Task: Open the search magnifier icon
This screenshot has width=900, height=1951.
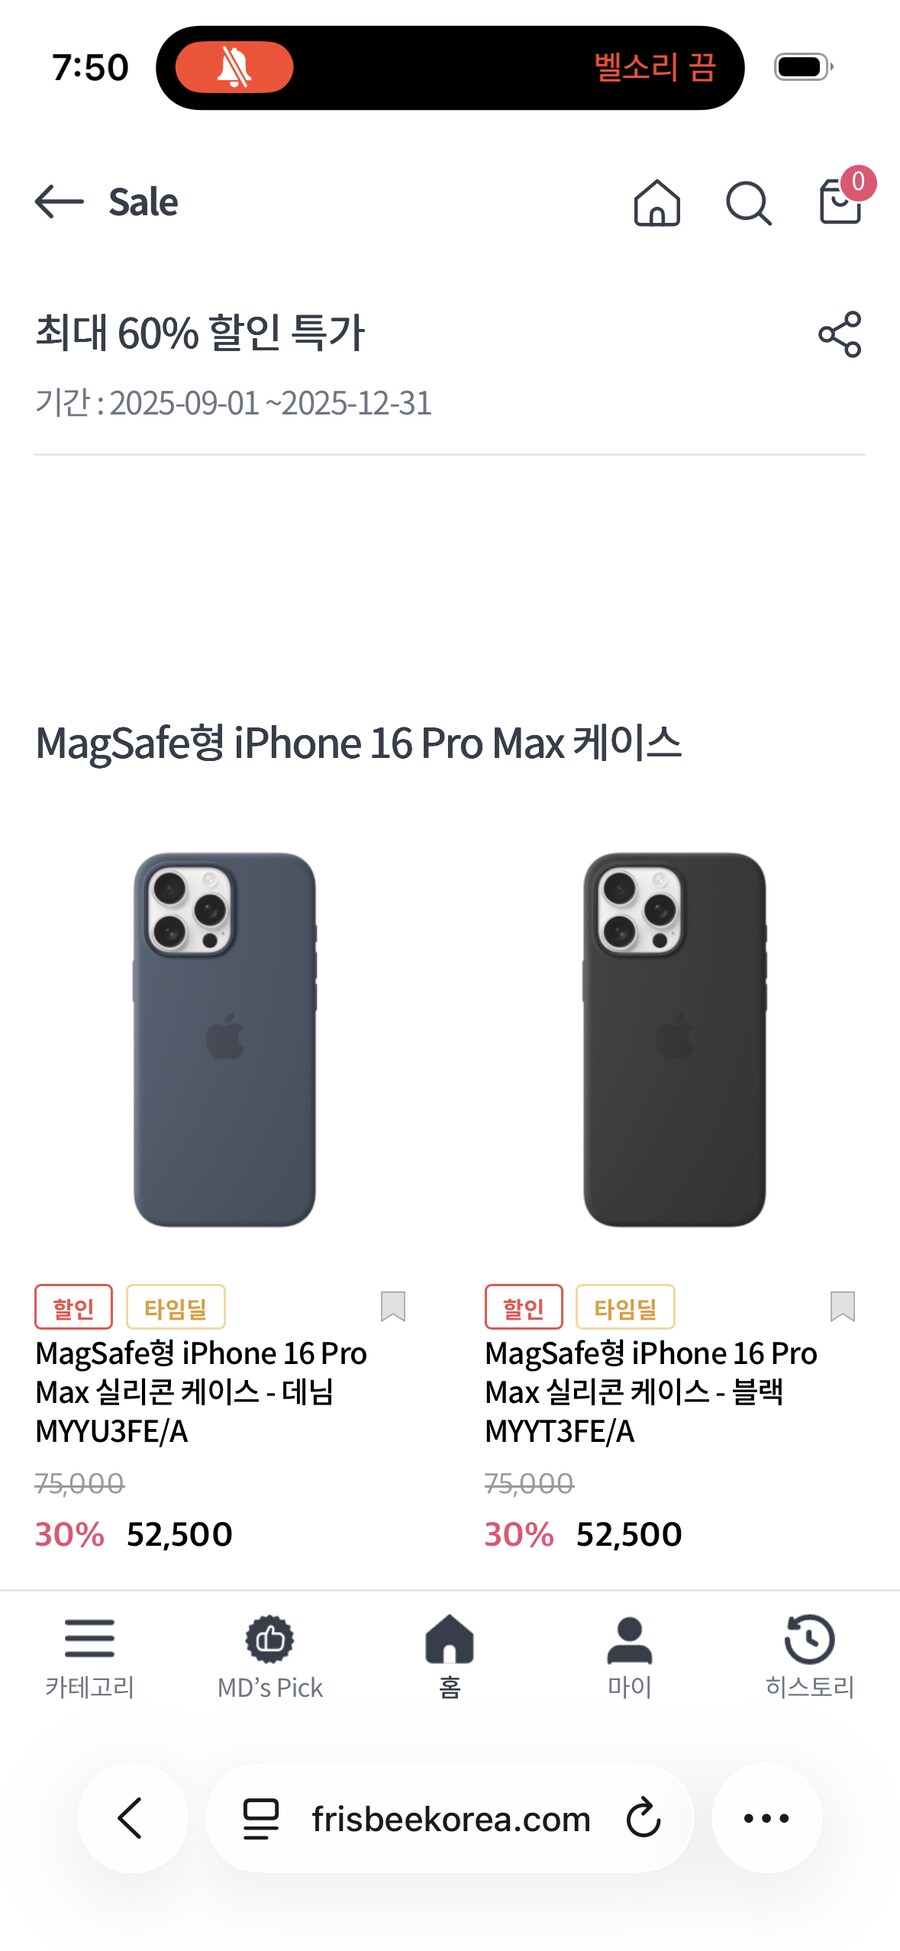Action: coord(748,203)
